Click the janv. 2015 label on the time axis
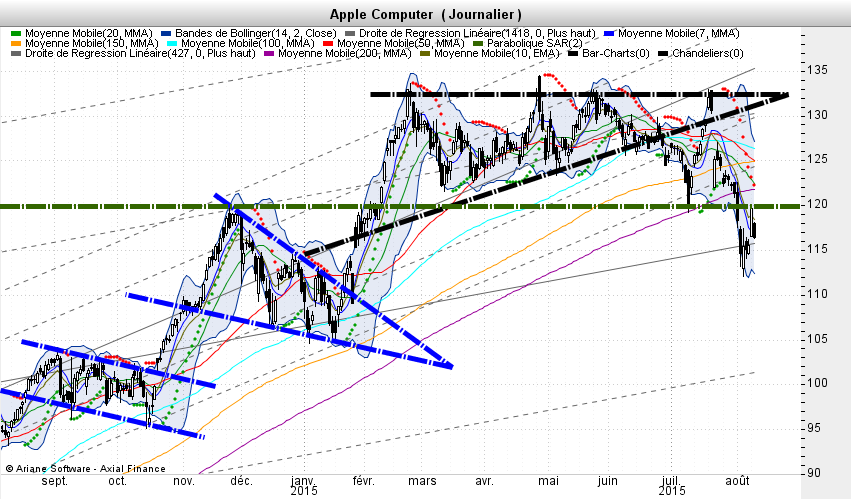The height and width of the screenshot is (499, 851). click(x=303, y=486)
